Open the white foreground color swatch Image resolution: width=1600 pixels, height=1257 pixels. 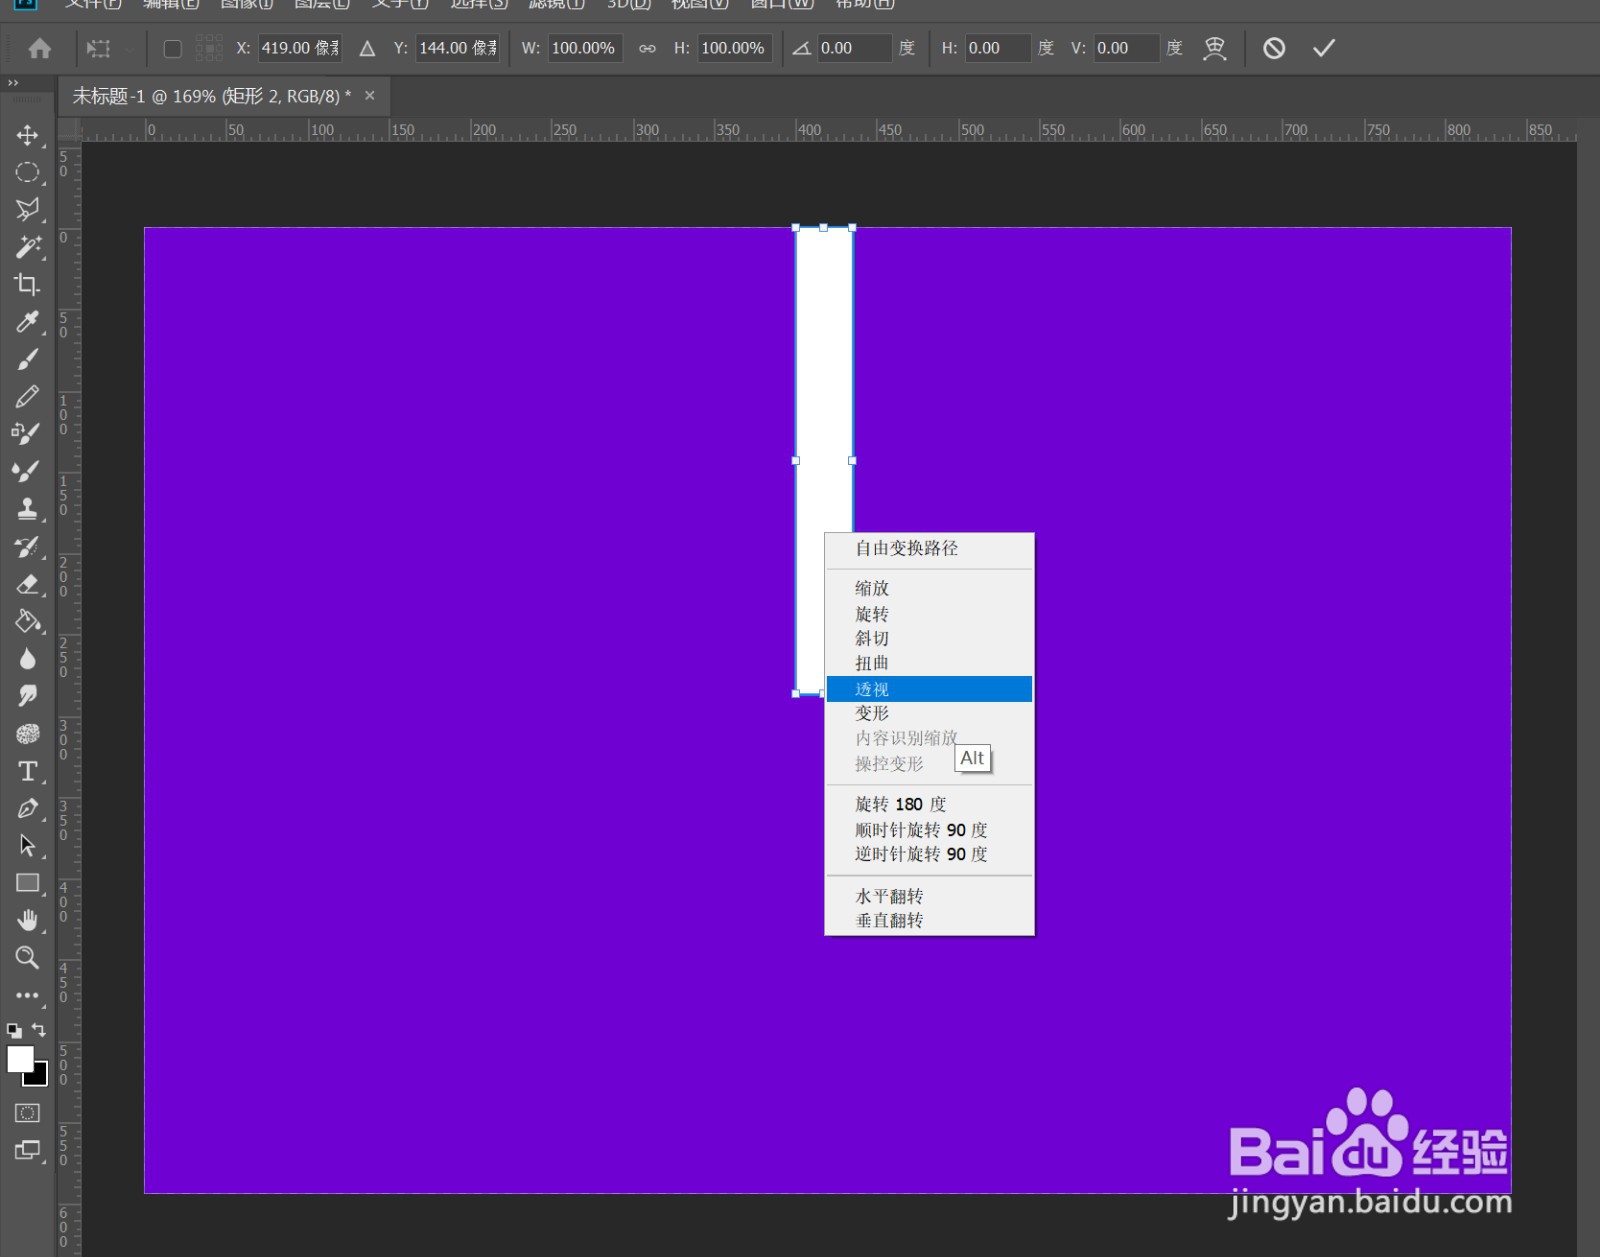point(19,1059)
